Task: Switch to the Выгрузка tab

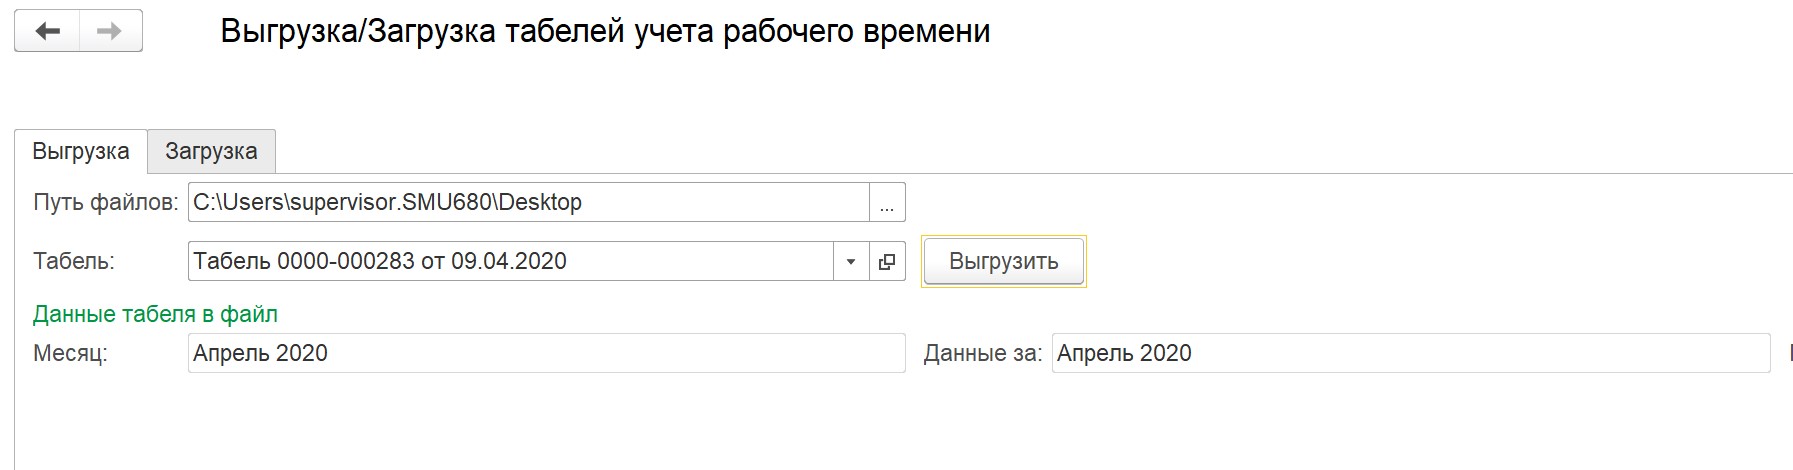Action: click(81, 152)
